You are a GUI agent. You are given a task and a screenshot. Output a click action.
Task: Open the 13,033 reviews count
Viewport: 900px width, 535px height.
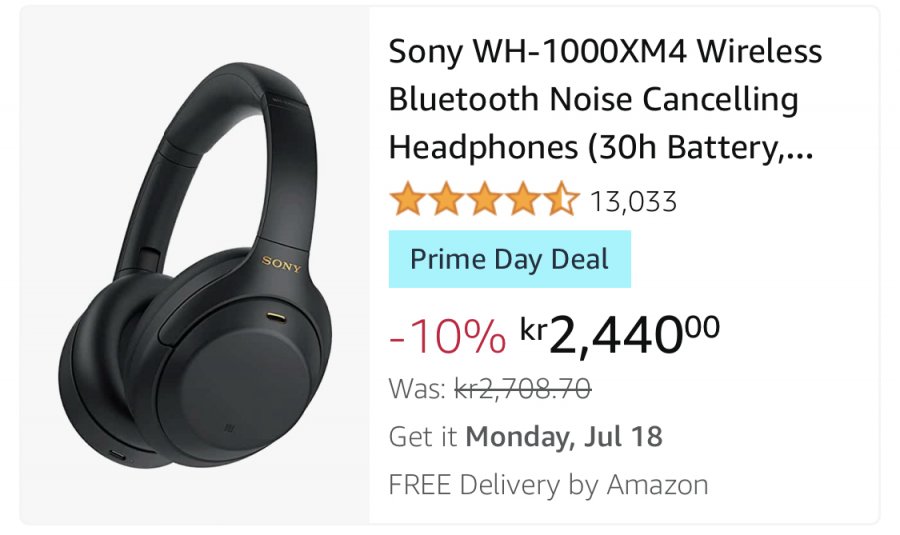click(x=633, y=201)
